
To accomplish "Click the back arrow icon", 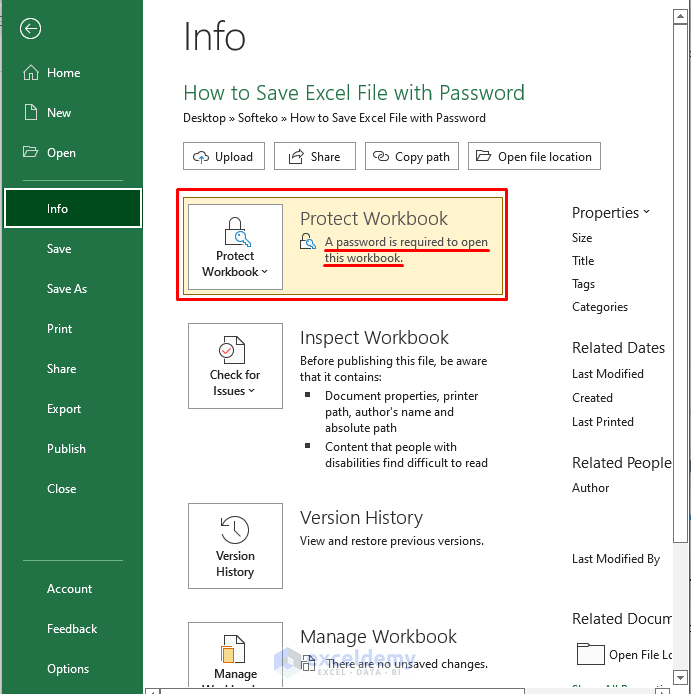I will pyautogui.click(x=31, y=29).
